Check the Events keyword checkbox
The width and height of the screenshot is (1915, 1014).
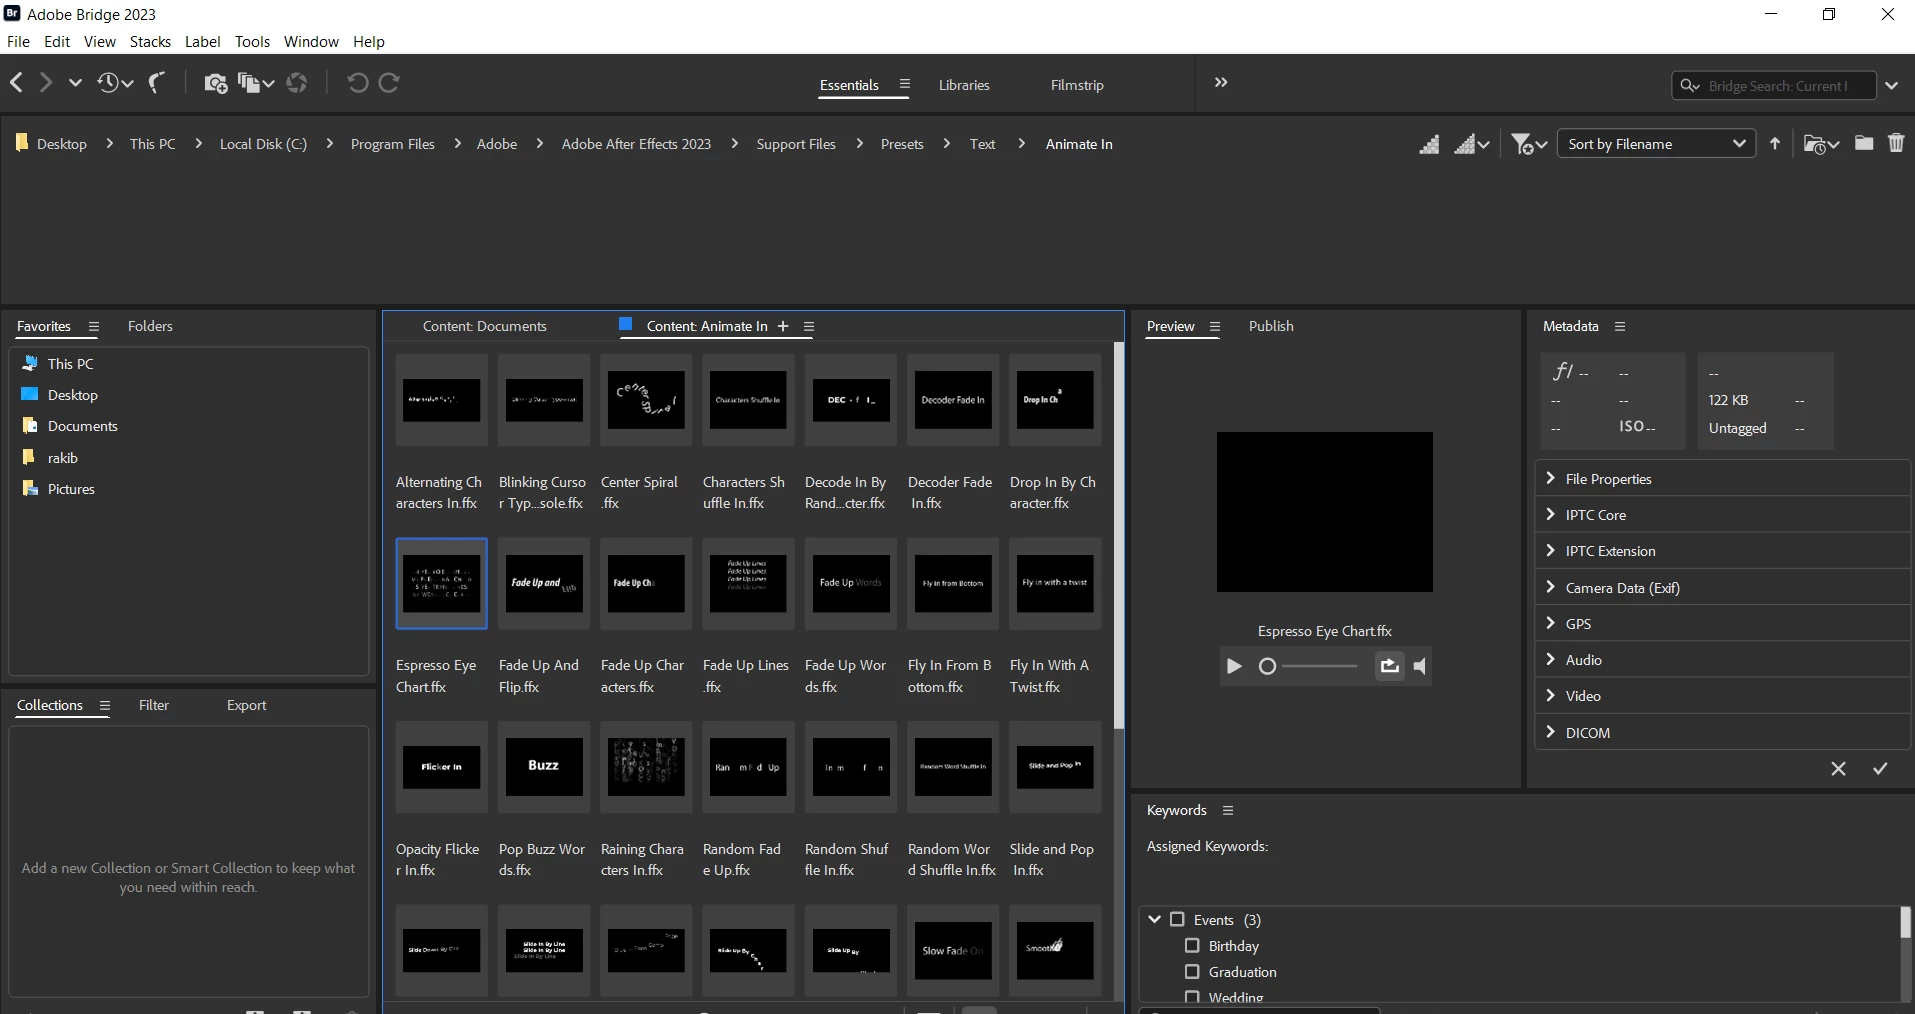pos(1177,919)
